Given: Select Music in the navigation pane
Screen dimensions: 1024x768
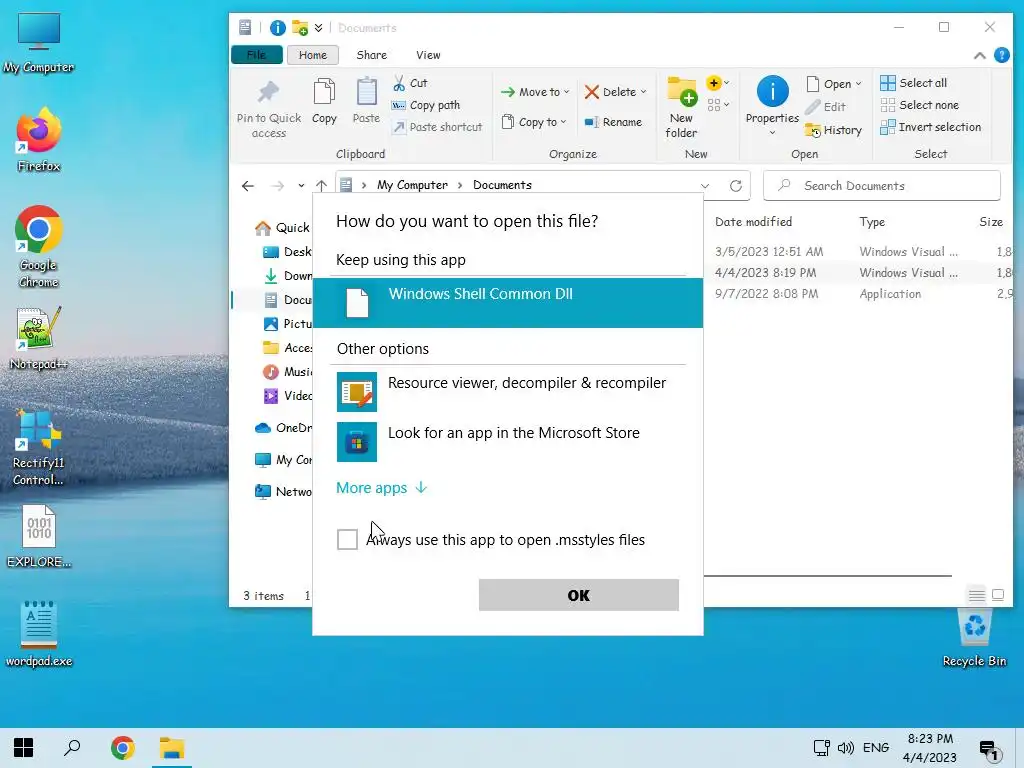Looking at the screenshot, I should 287,372.
